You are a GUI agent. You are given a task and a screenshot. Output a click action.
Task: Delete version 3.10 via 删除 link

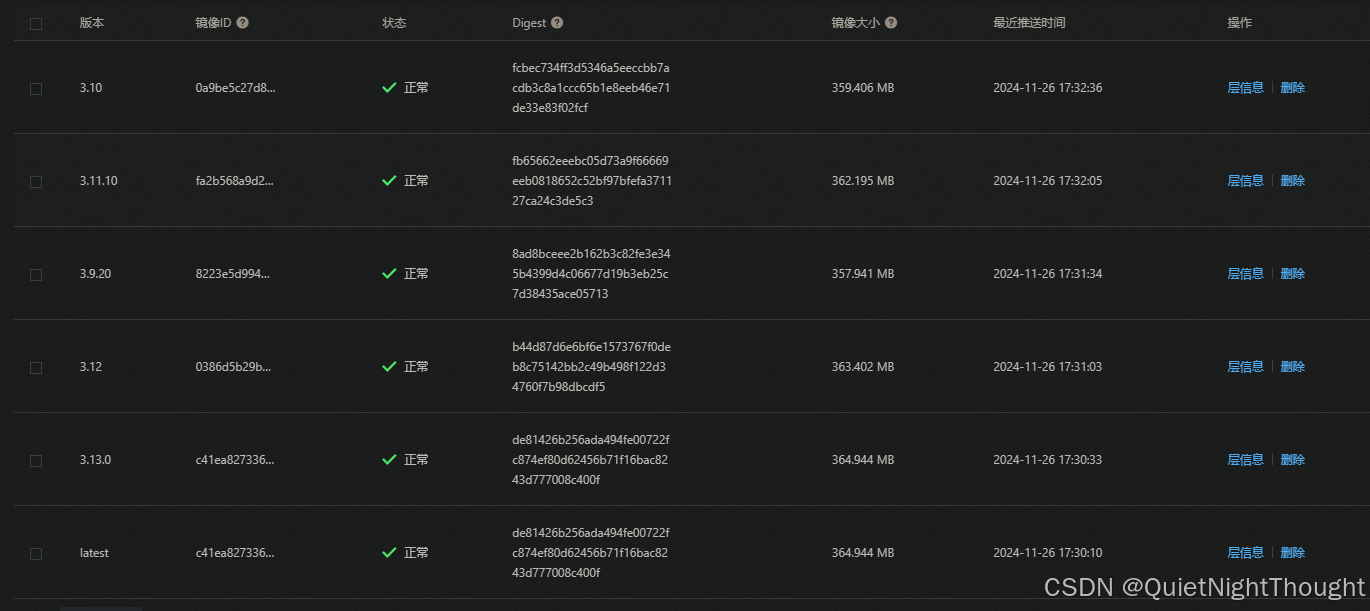click(x=1292, y=88)
